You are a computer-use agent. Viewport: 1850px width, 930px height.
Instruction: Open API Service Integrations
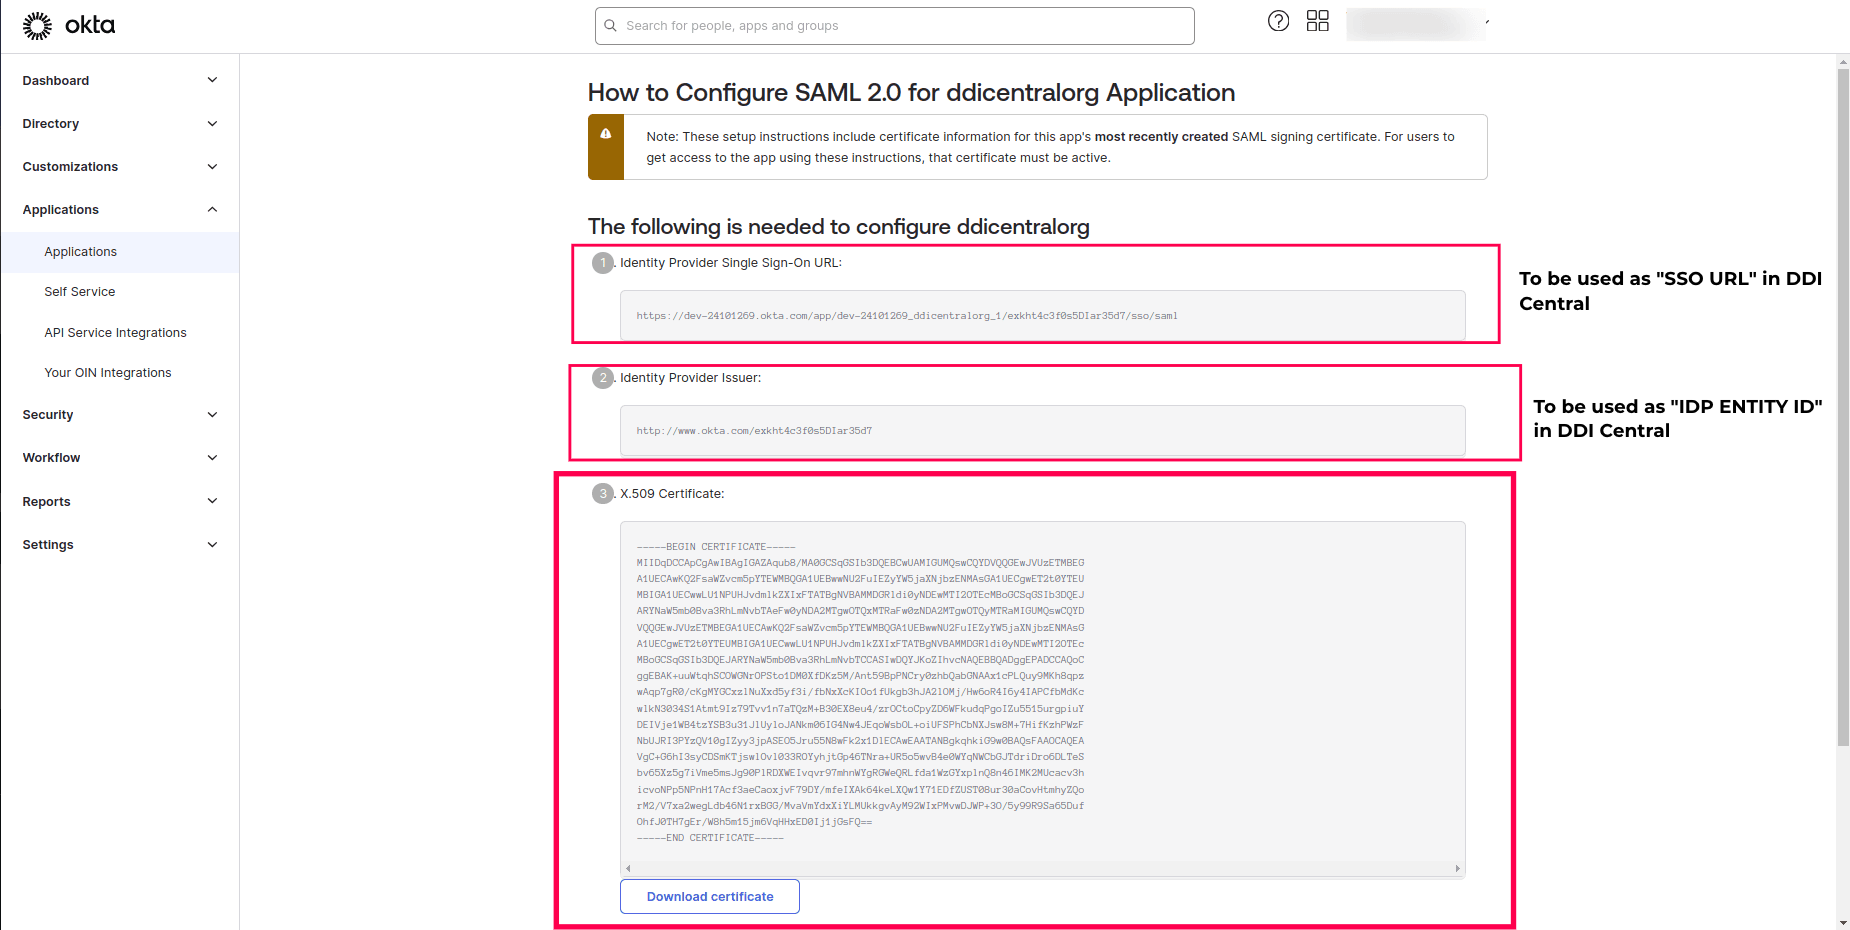click(115, 333)
